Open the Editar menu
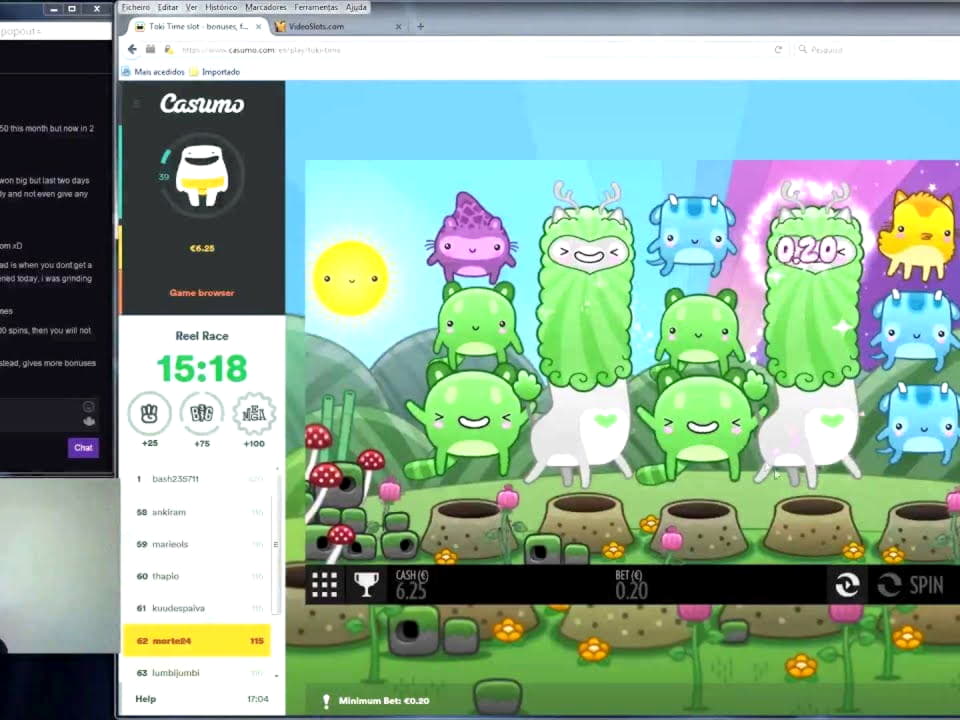960x720 pixels. (168, 7)
